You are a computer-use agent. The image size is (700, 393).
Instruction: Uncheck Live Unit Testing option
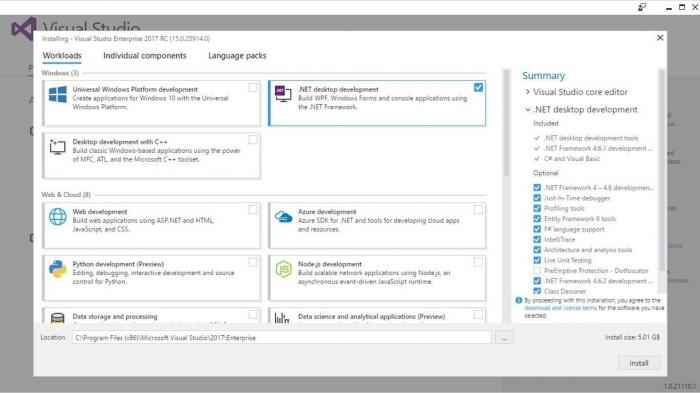coord(537,260)
